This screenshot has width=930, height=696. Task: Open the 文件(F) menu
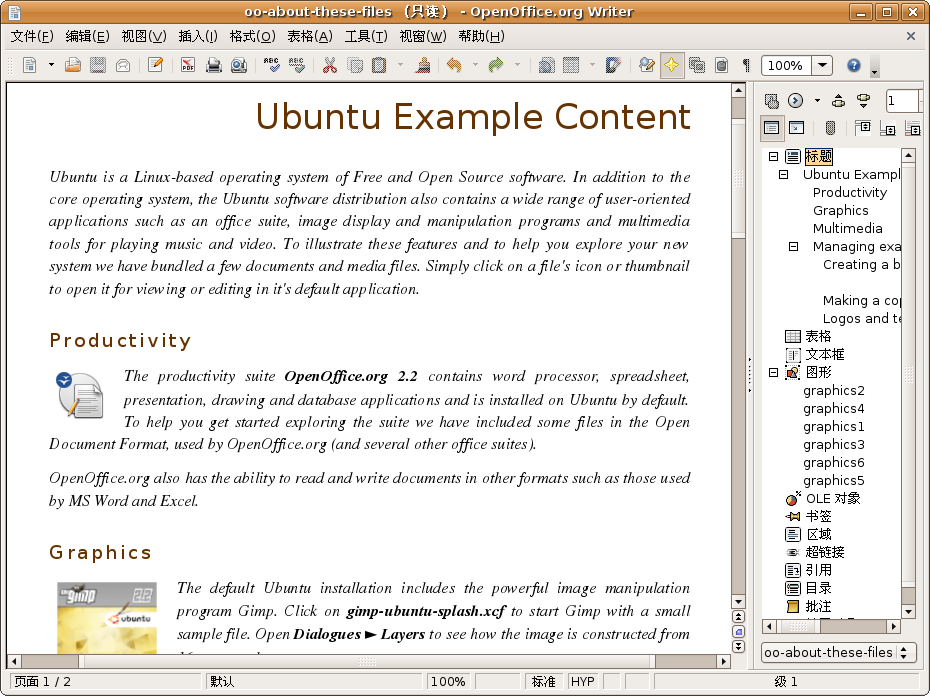pyautogui.click(x=32, y=36)
